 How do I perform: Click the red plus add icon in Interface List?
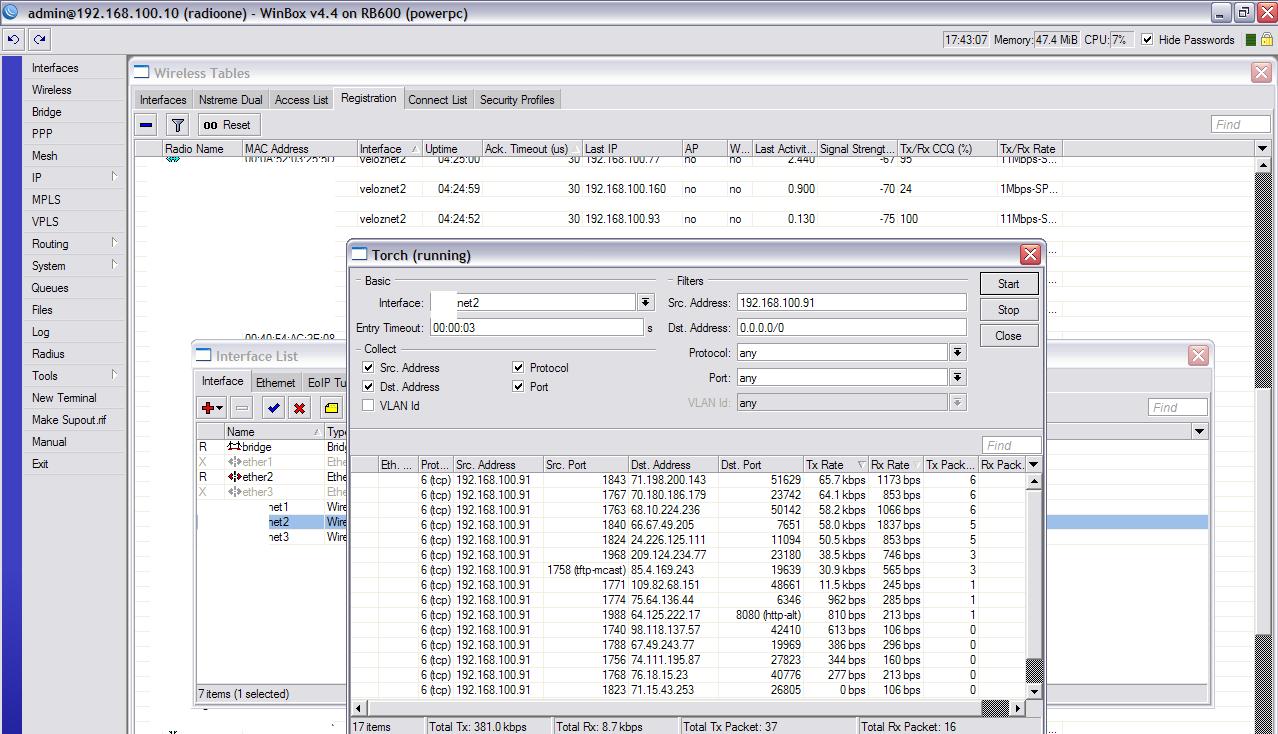[x=210, y=408]
